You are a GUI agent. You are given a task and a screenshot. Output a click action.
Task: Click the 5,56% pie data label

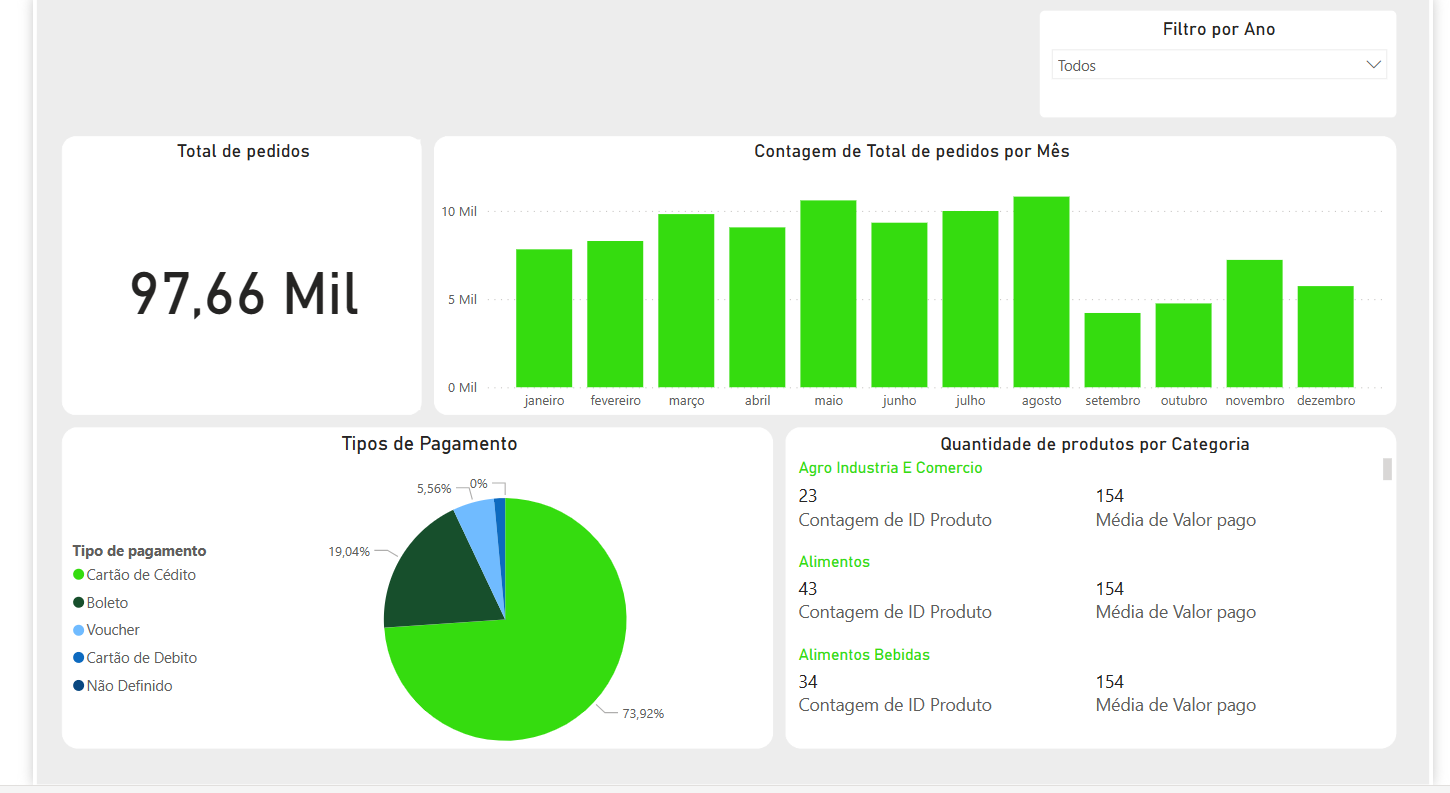point(434,489)
